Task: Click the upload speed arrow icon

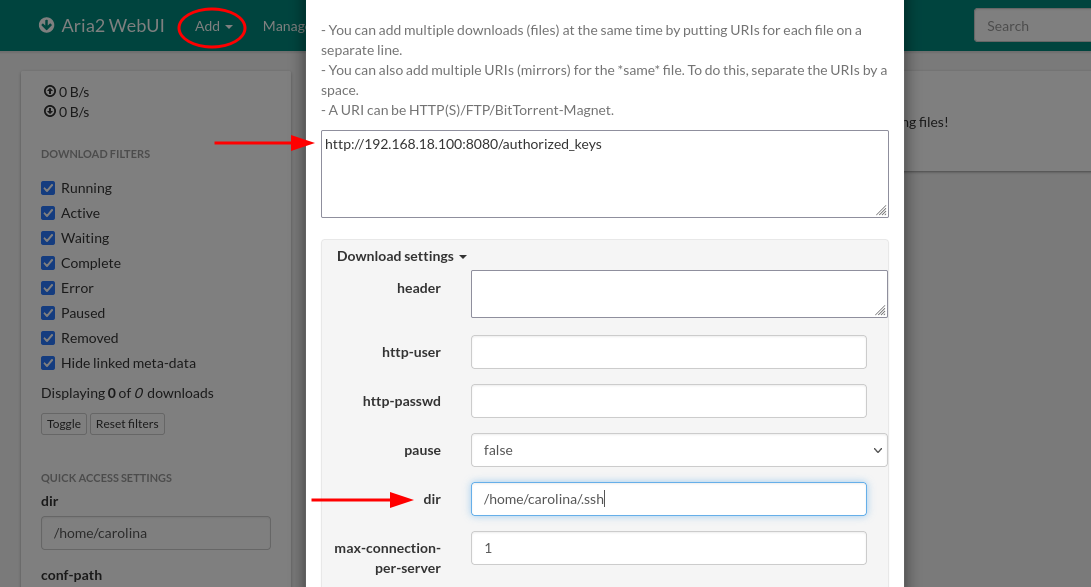Action: tap(49, 91)
